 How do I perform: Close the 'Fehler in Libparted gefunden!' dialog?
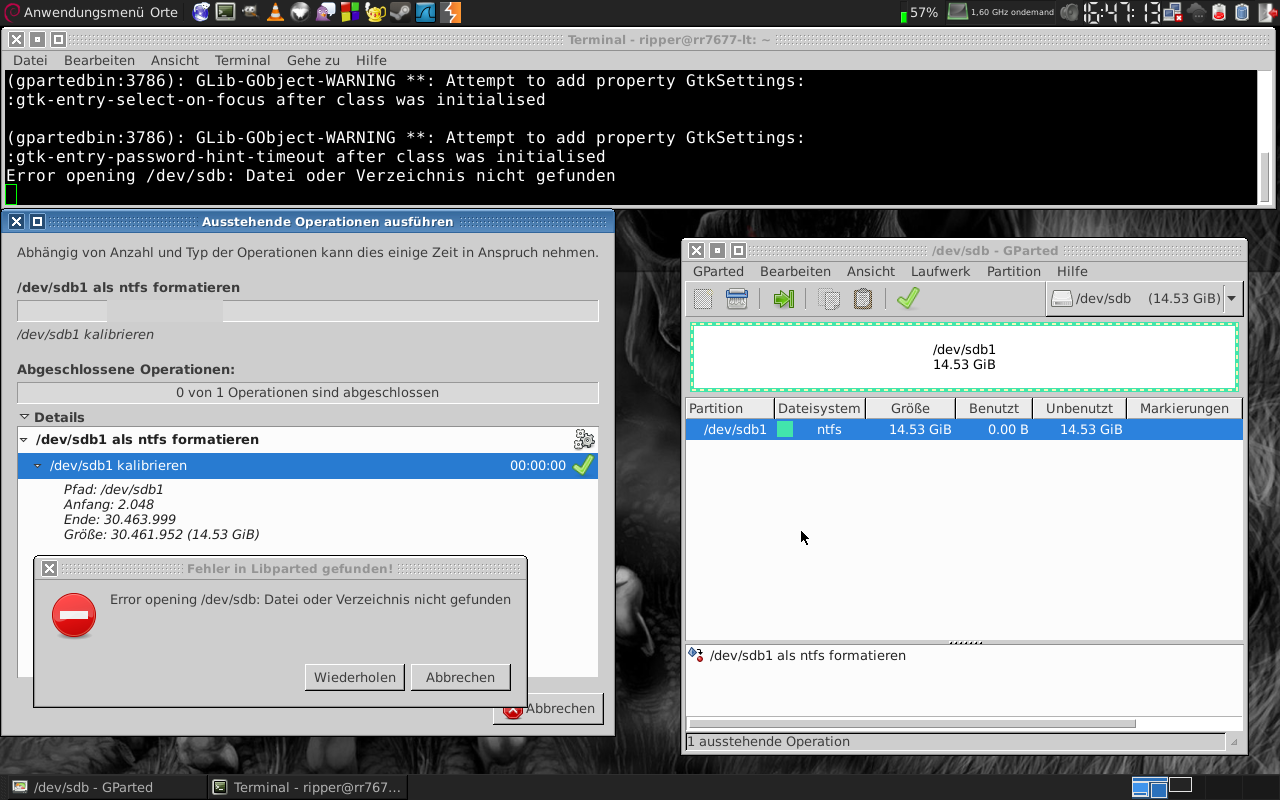coord(49,568)
